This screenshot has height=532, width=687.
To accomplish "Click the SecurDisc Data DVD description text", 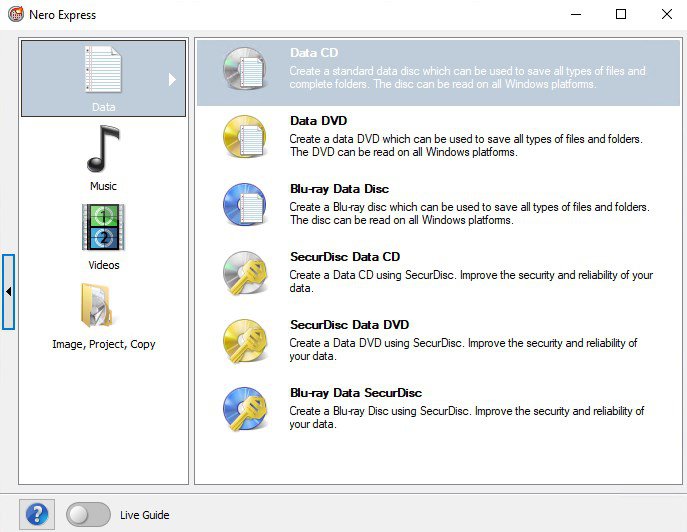I will [463, 349].
